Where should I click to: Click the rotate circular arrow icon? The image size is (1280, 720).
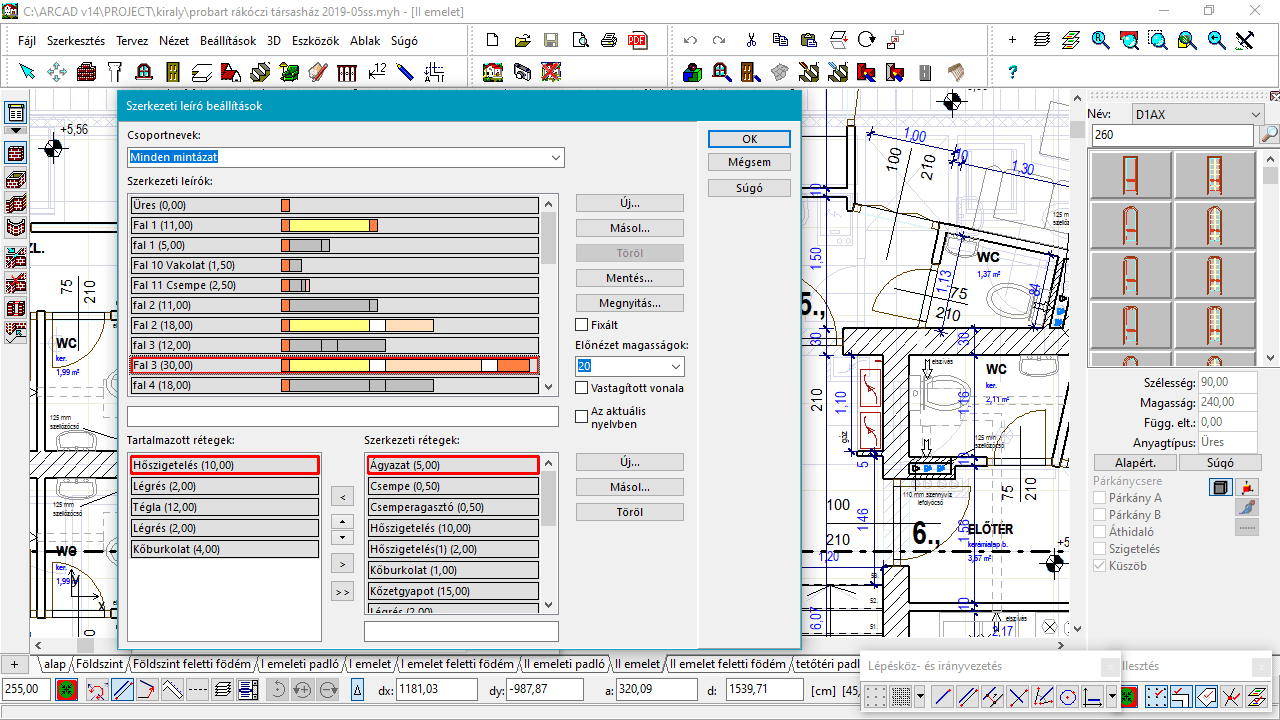[x=866, y=41]
